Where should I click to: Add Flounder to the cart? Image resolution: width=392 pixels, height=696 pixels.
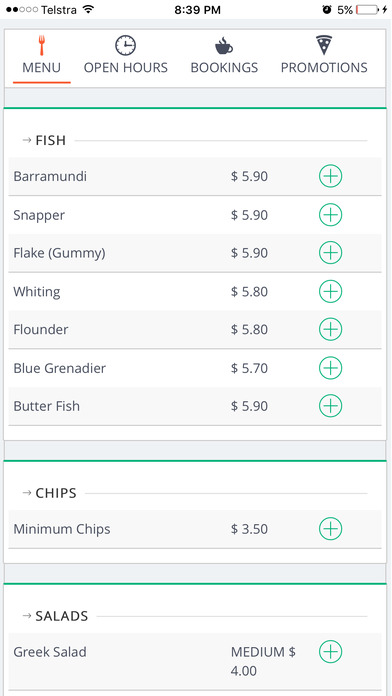coord(330,329)
